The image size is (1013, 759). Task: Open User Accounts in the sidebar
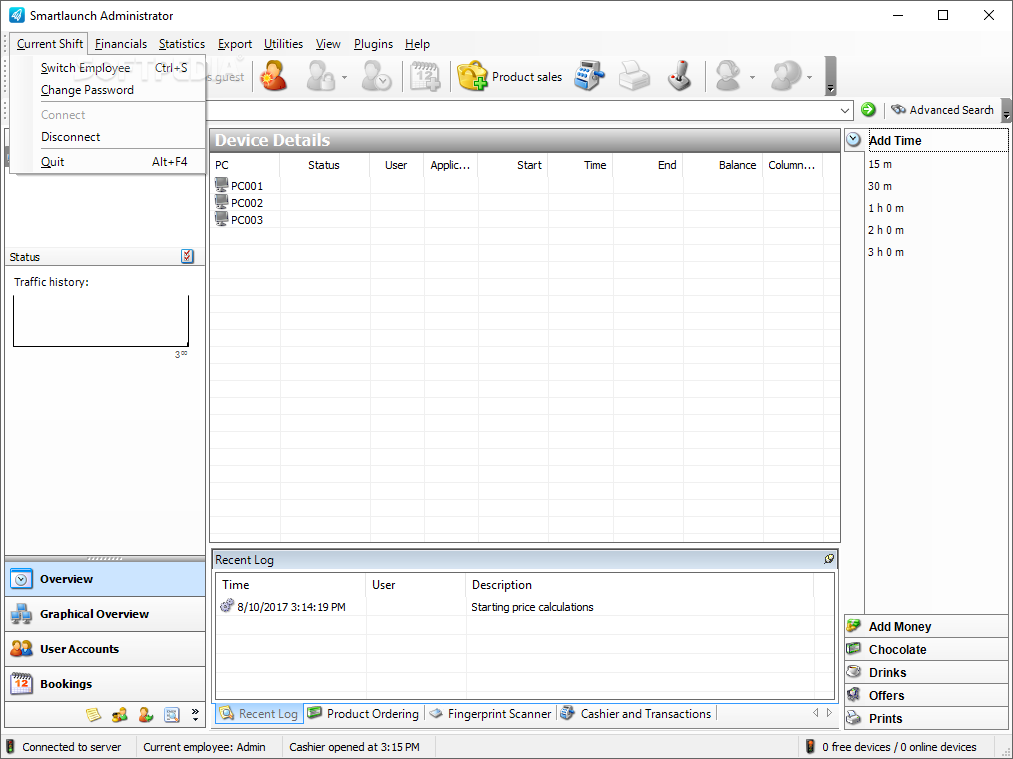point(105,649)
